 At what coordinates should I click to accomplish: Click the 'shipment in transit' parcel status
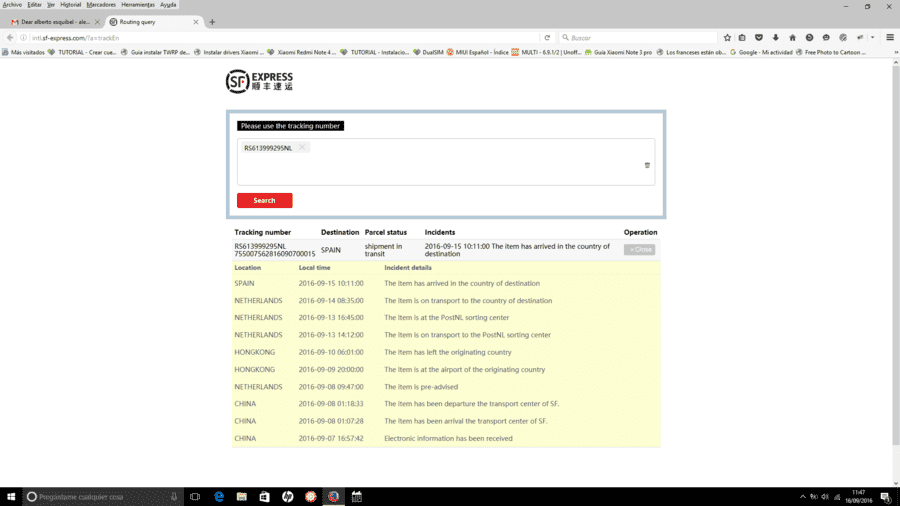[383, 250]
